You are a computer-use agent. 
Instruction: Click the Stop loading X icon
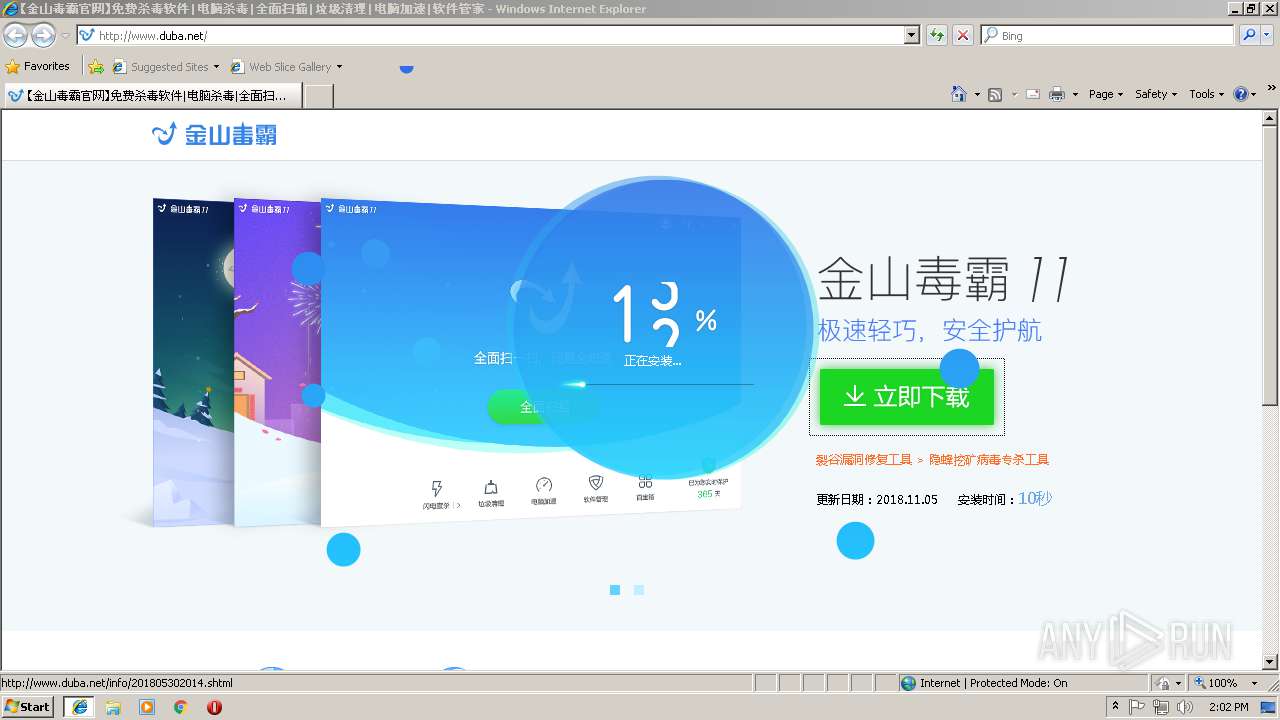point(962,35)
